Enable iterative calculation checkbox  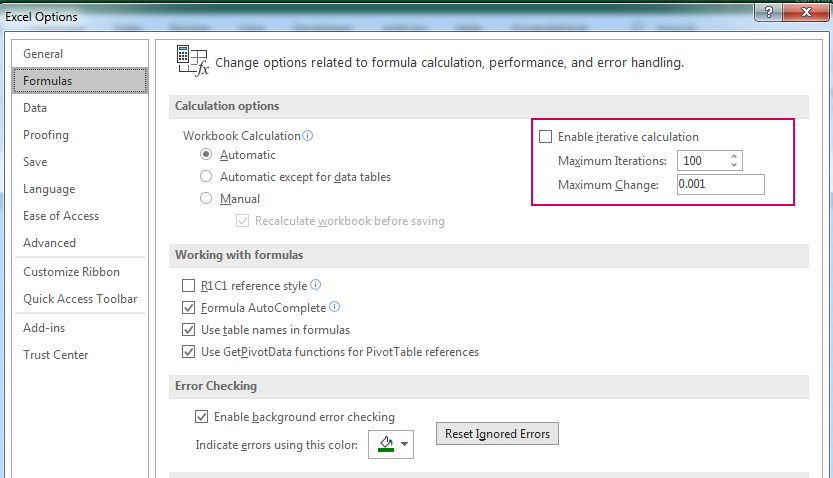coord(546,136)
